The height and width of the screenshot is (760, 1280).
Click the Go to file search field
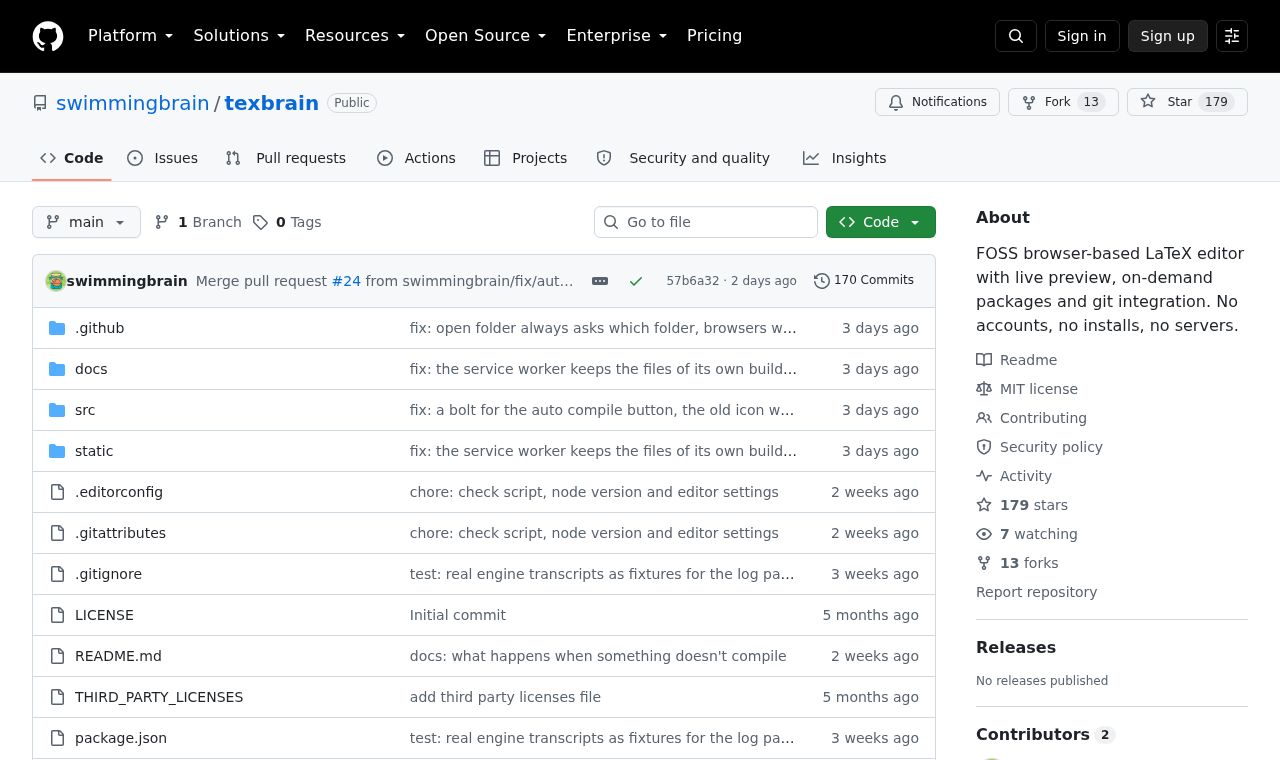(x=706, y=222)
